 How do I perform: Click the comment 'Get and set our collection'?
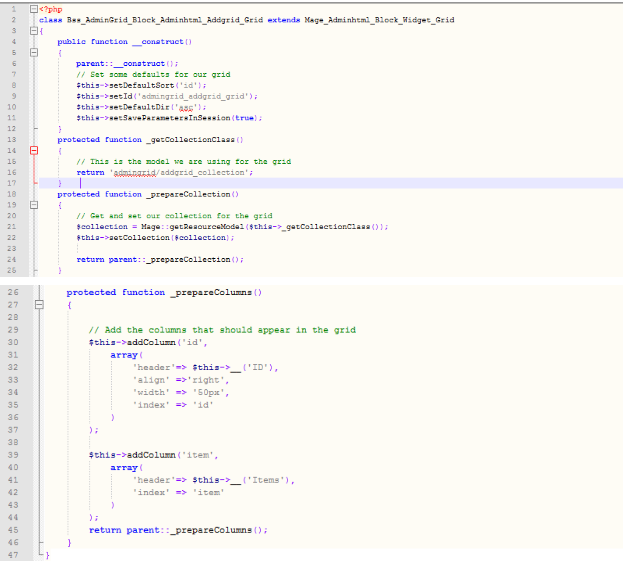point(174,216)
